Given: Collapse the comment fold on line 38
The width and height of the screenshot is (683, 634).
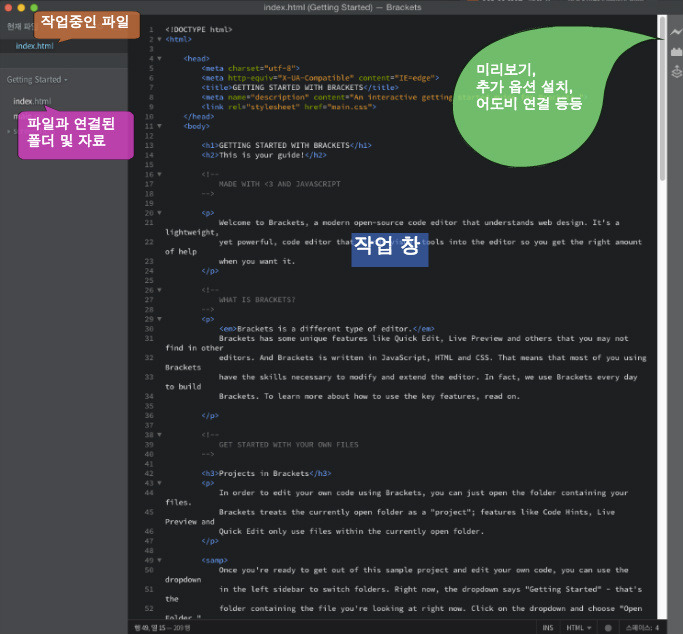Looking at the screenshot, I should click(x=159, y=435).
